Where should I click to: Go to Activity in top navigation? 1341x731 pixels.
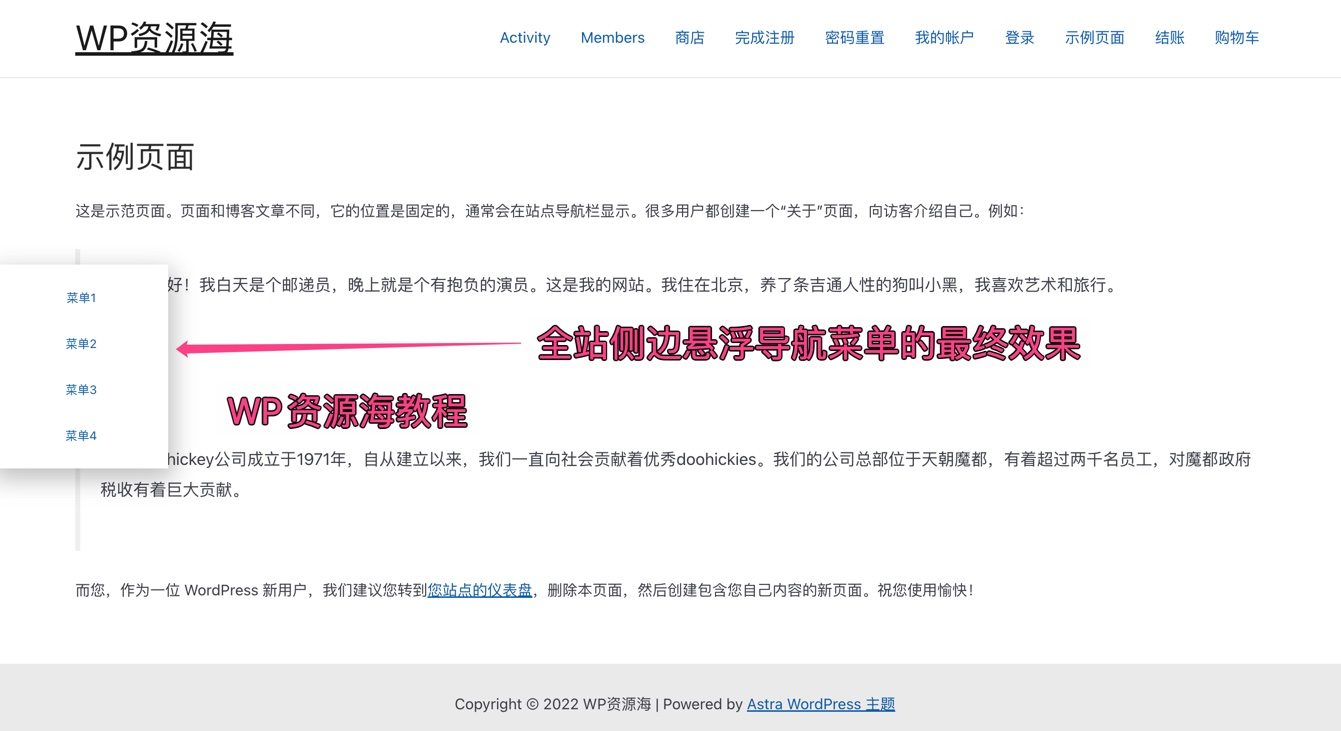(525, 38)
